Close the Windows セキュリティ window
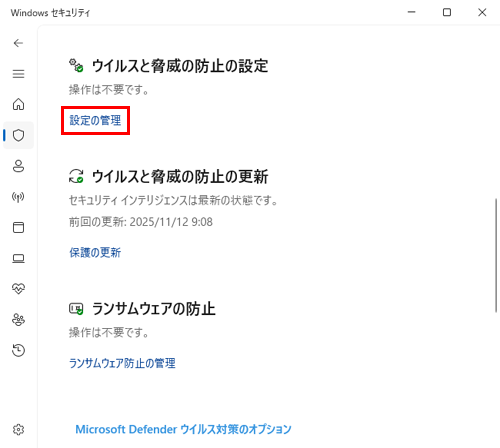This screenshot has height=448, width=500. [482, 12]
